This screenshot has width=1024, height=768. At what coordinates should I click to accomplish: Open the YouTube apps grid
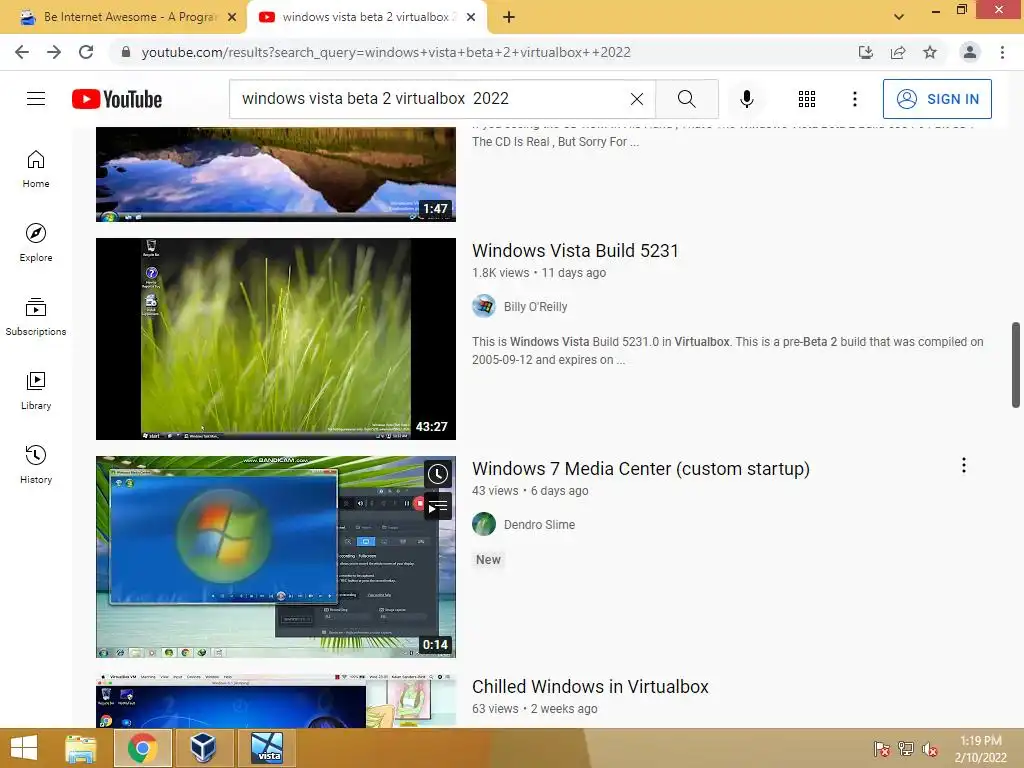pyautogui.click(x=807, y=99)
